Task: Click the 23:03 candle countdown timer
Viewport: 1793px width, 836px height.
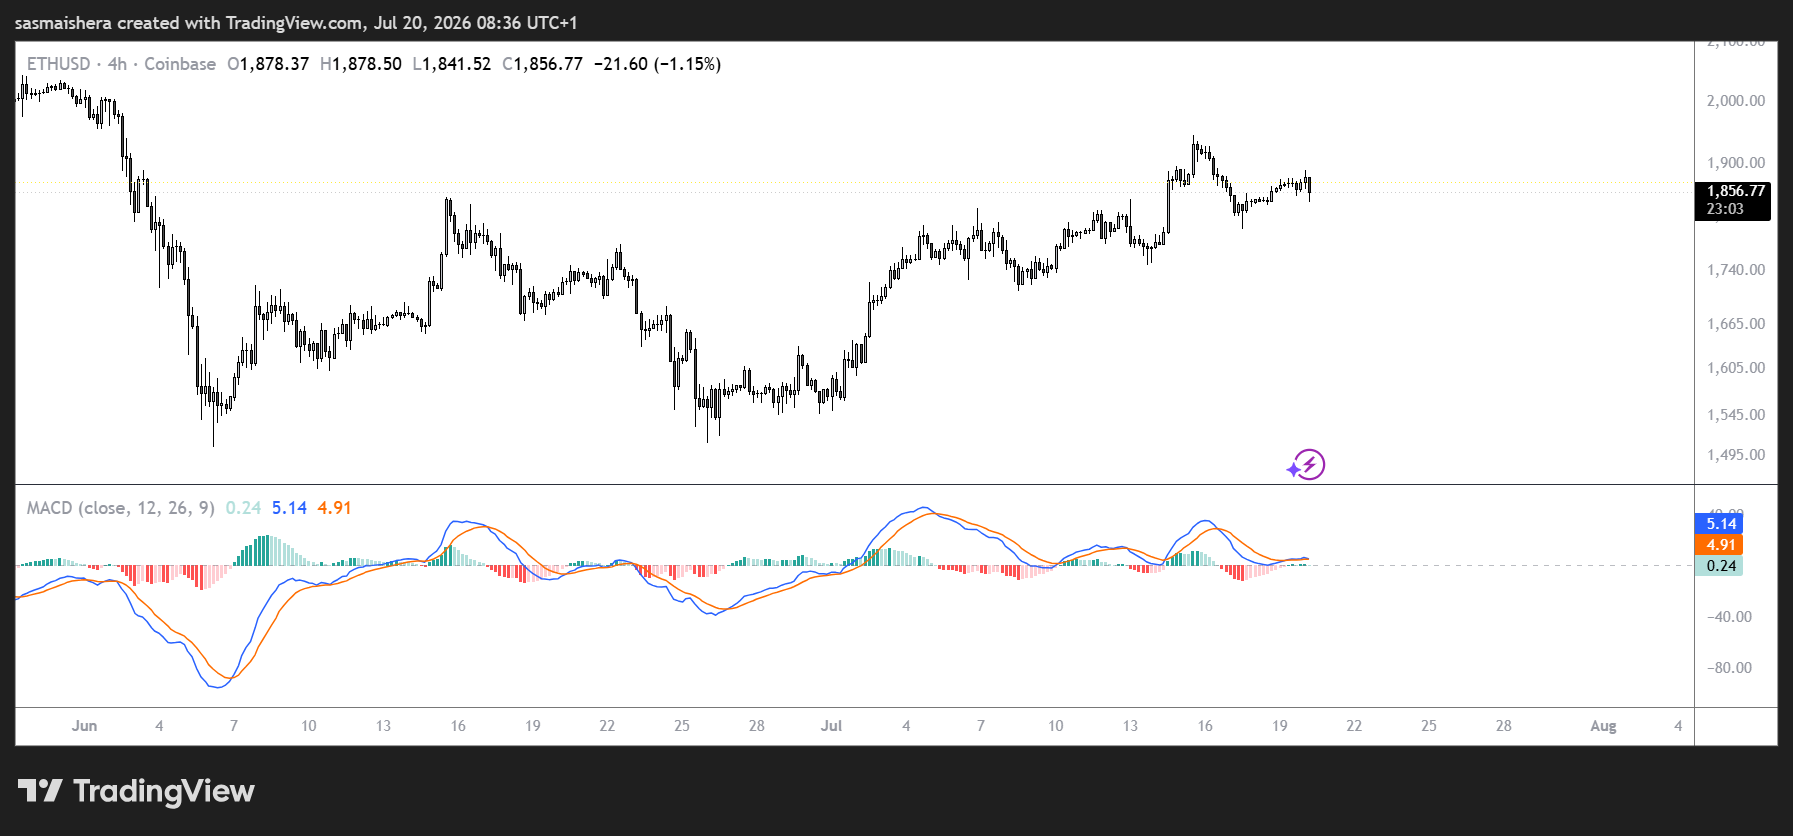Action: tap(1725, 209)
